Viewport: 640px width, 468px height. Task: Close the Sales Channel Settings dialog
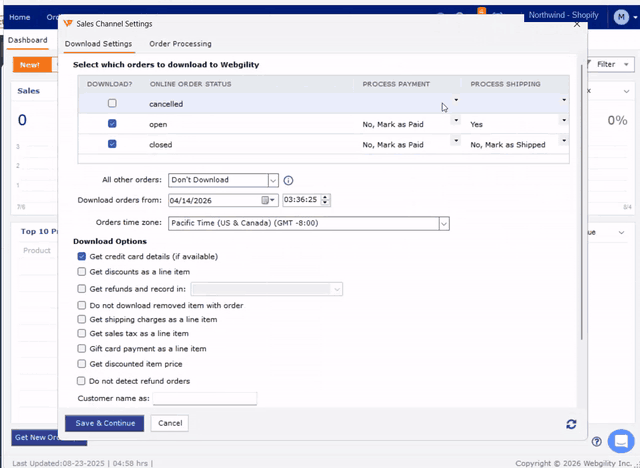coord(577,24)
